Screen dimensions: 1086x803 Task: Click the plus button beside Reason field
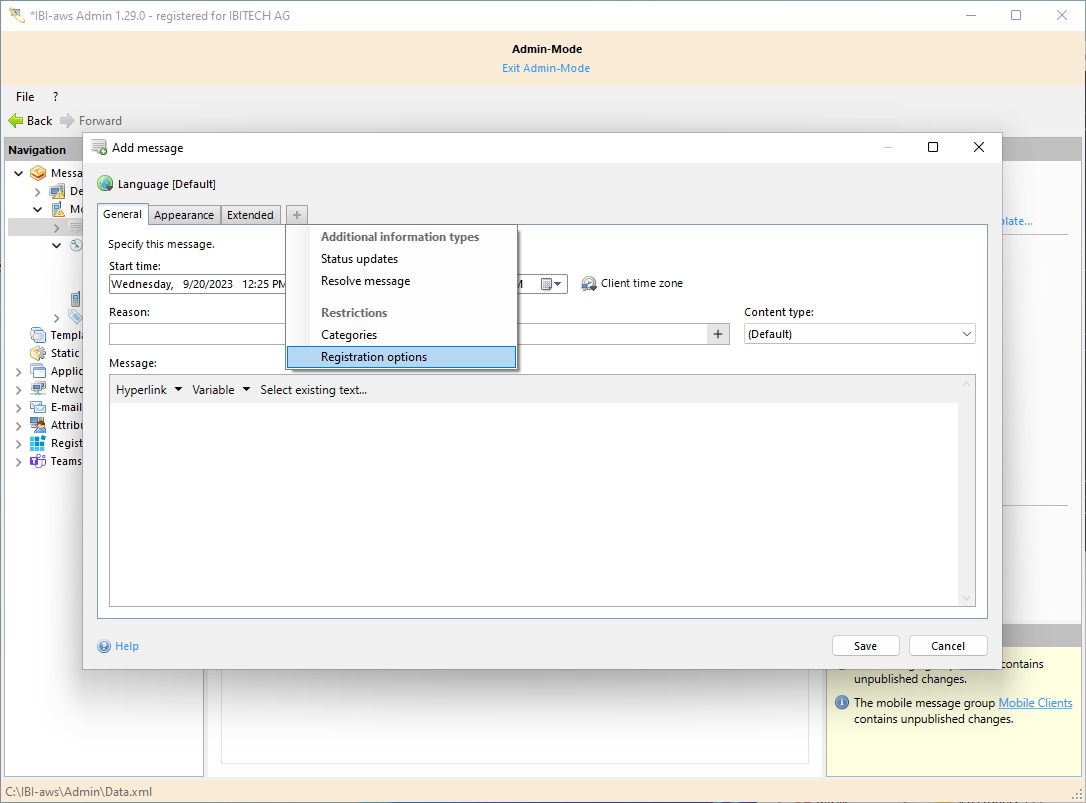click(717, 334)
